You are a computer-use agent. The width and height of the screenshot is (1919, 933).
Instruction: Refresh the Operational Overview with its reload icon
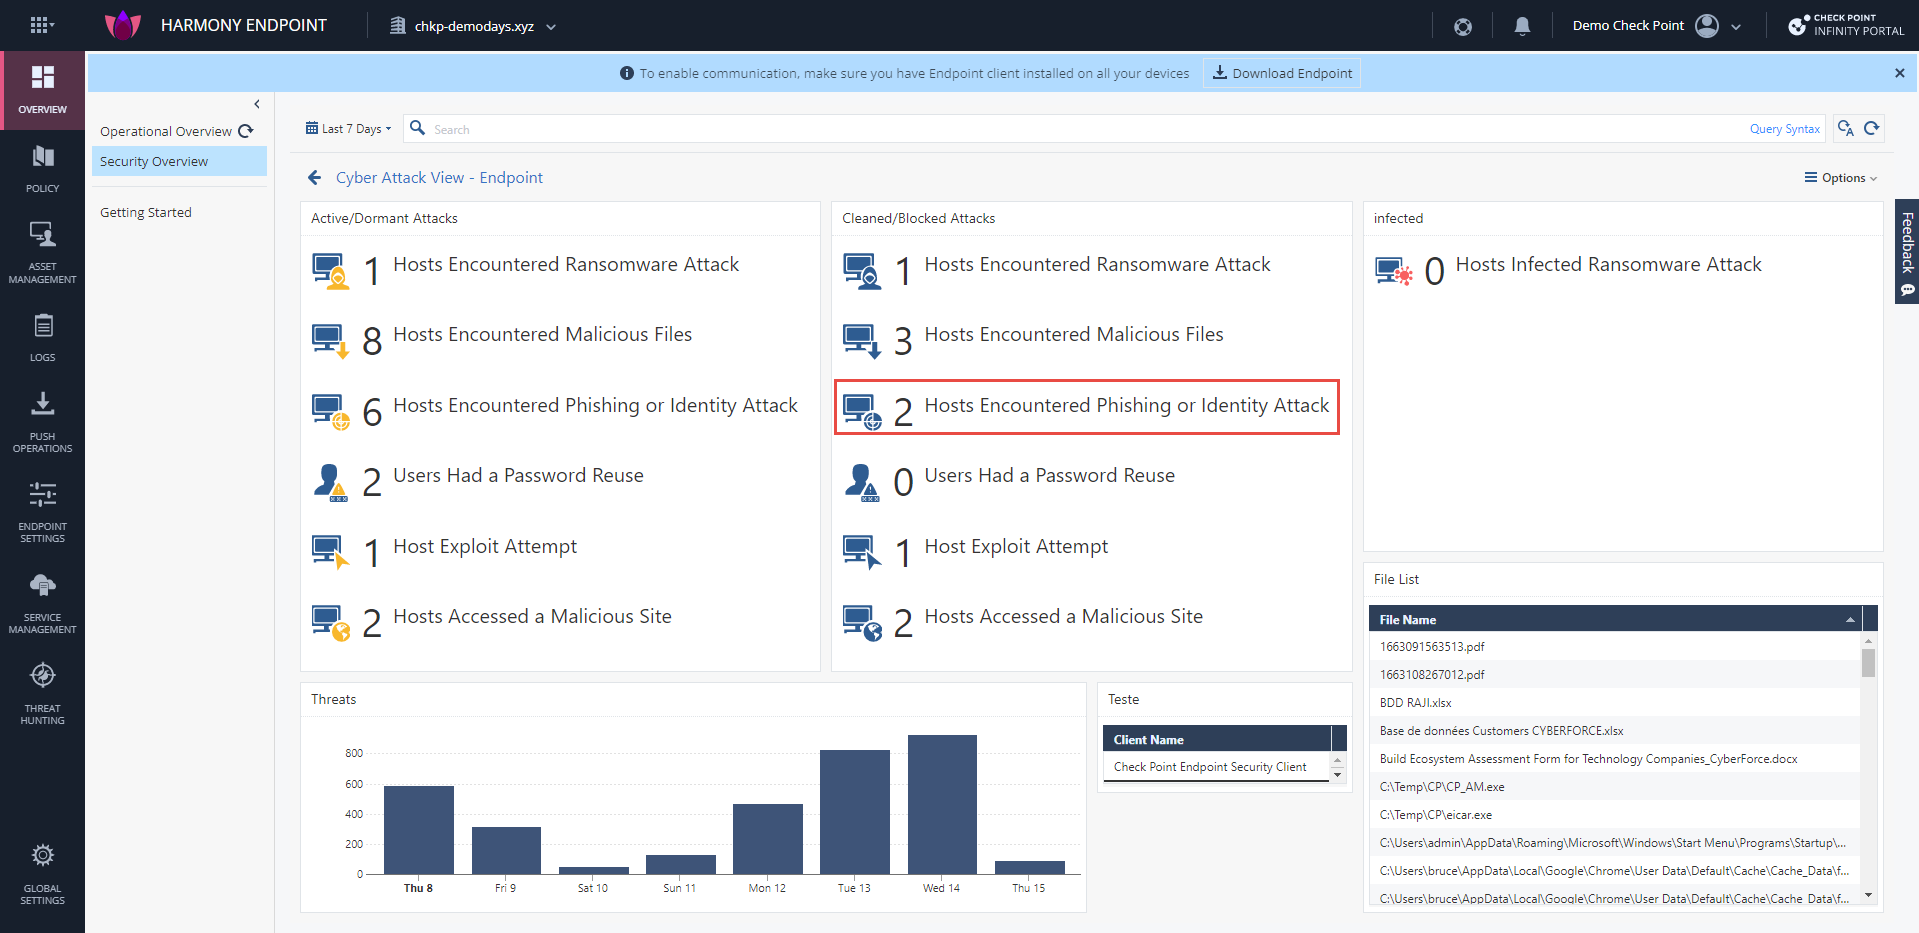246,131
